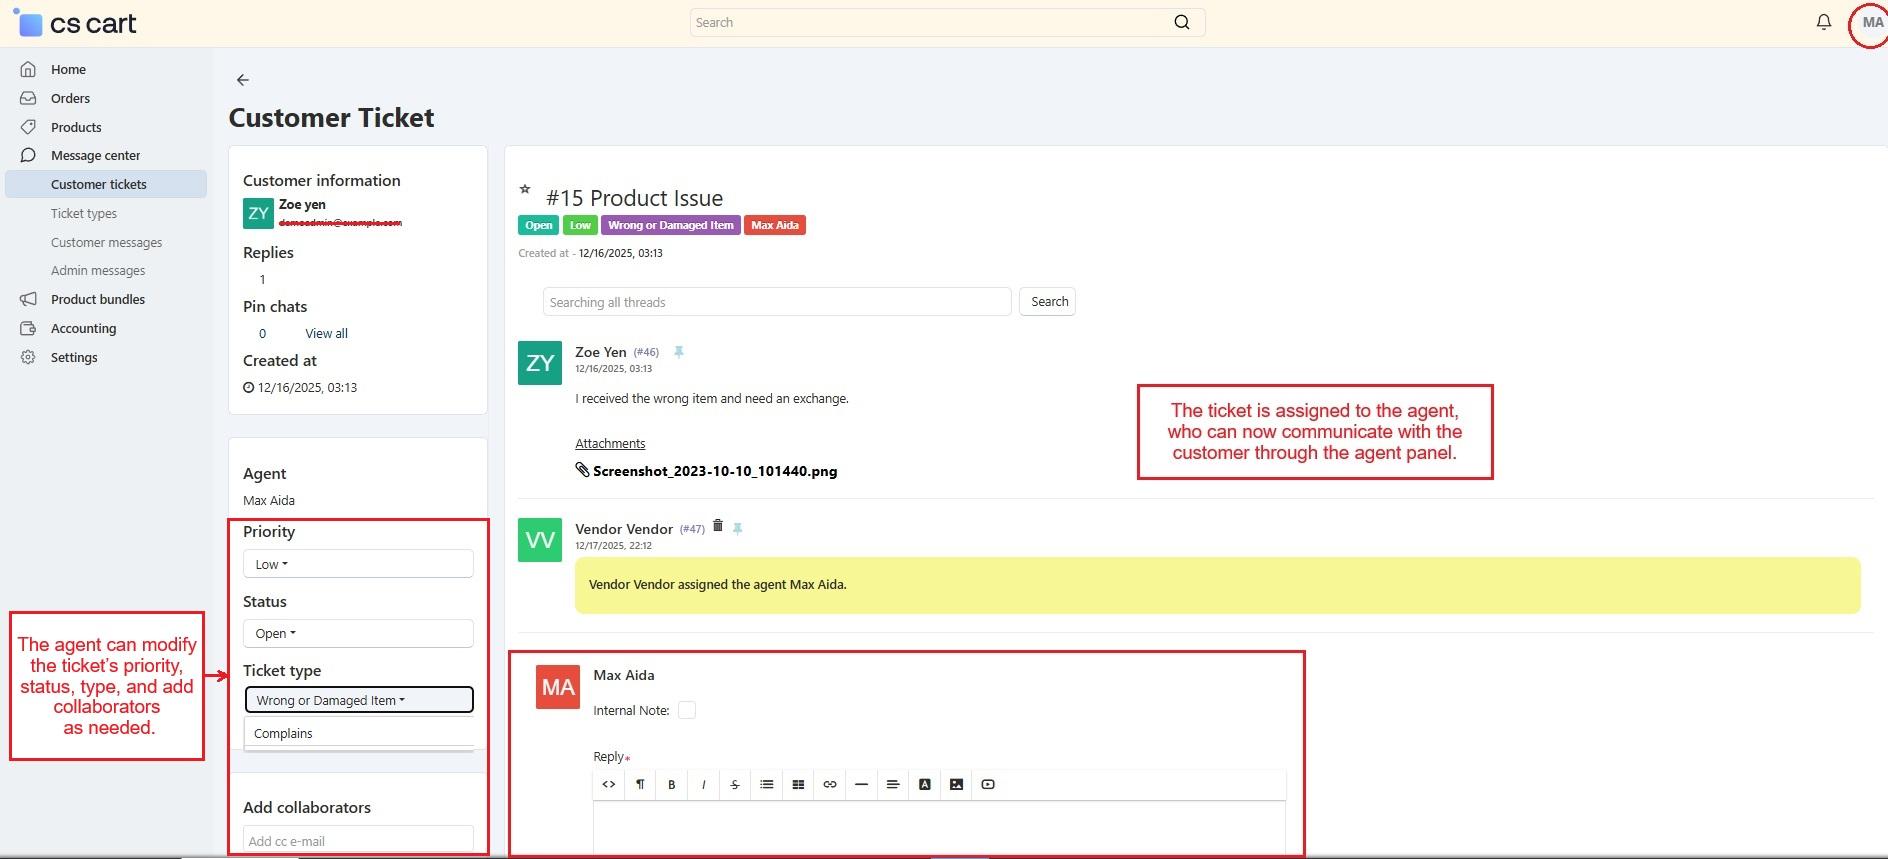
Task: Click the back arrow above Customer Ticket
Action: (242, 80)
